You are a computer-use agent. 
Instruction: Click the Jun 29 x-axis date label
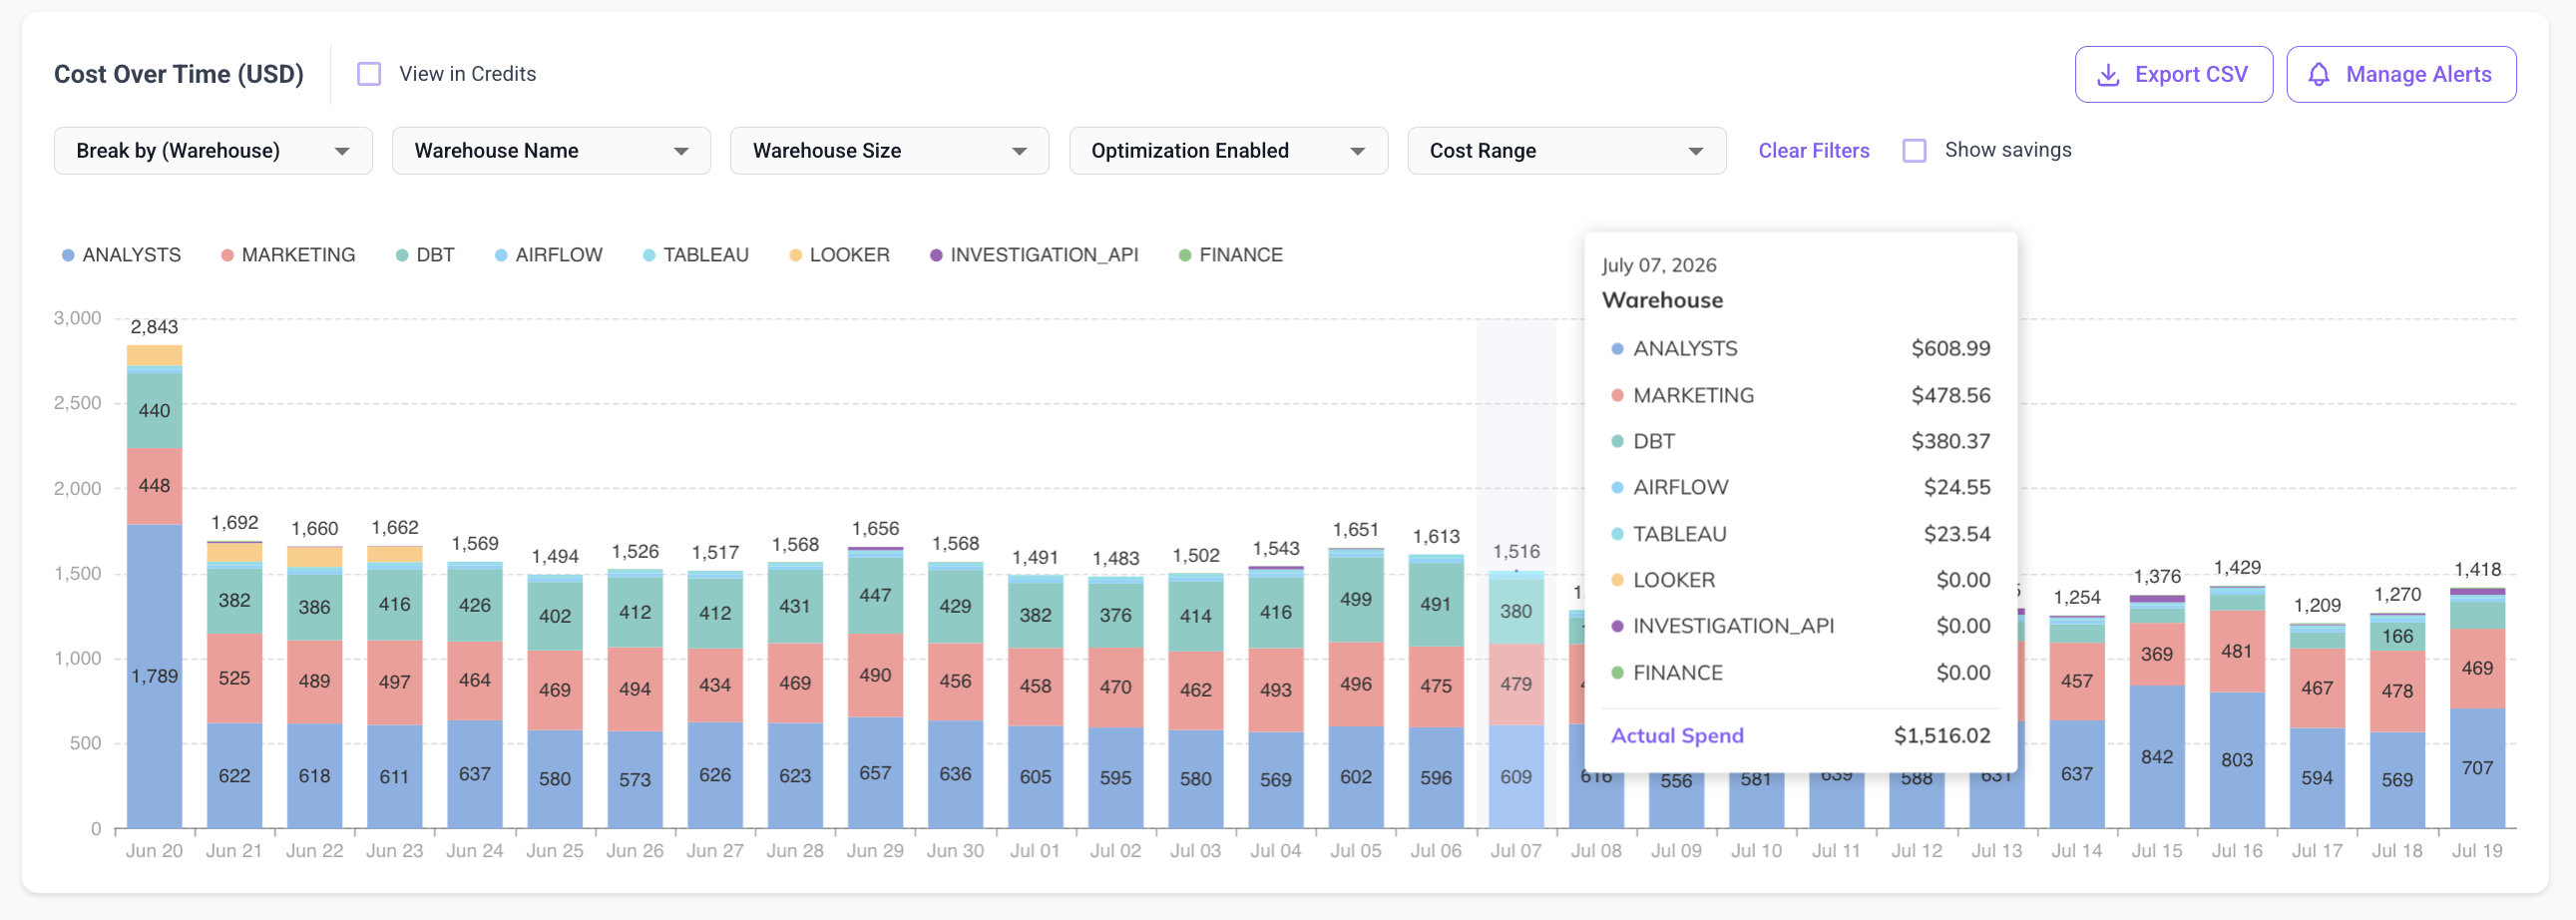(875, 851)
